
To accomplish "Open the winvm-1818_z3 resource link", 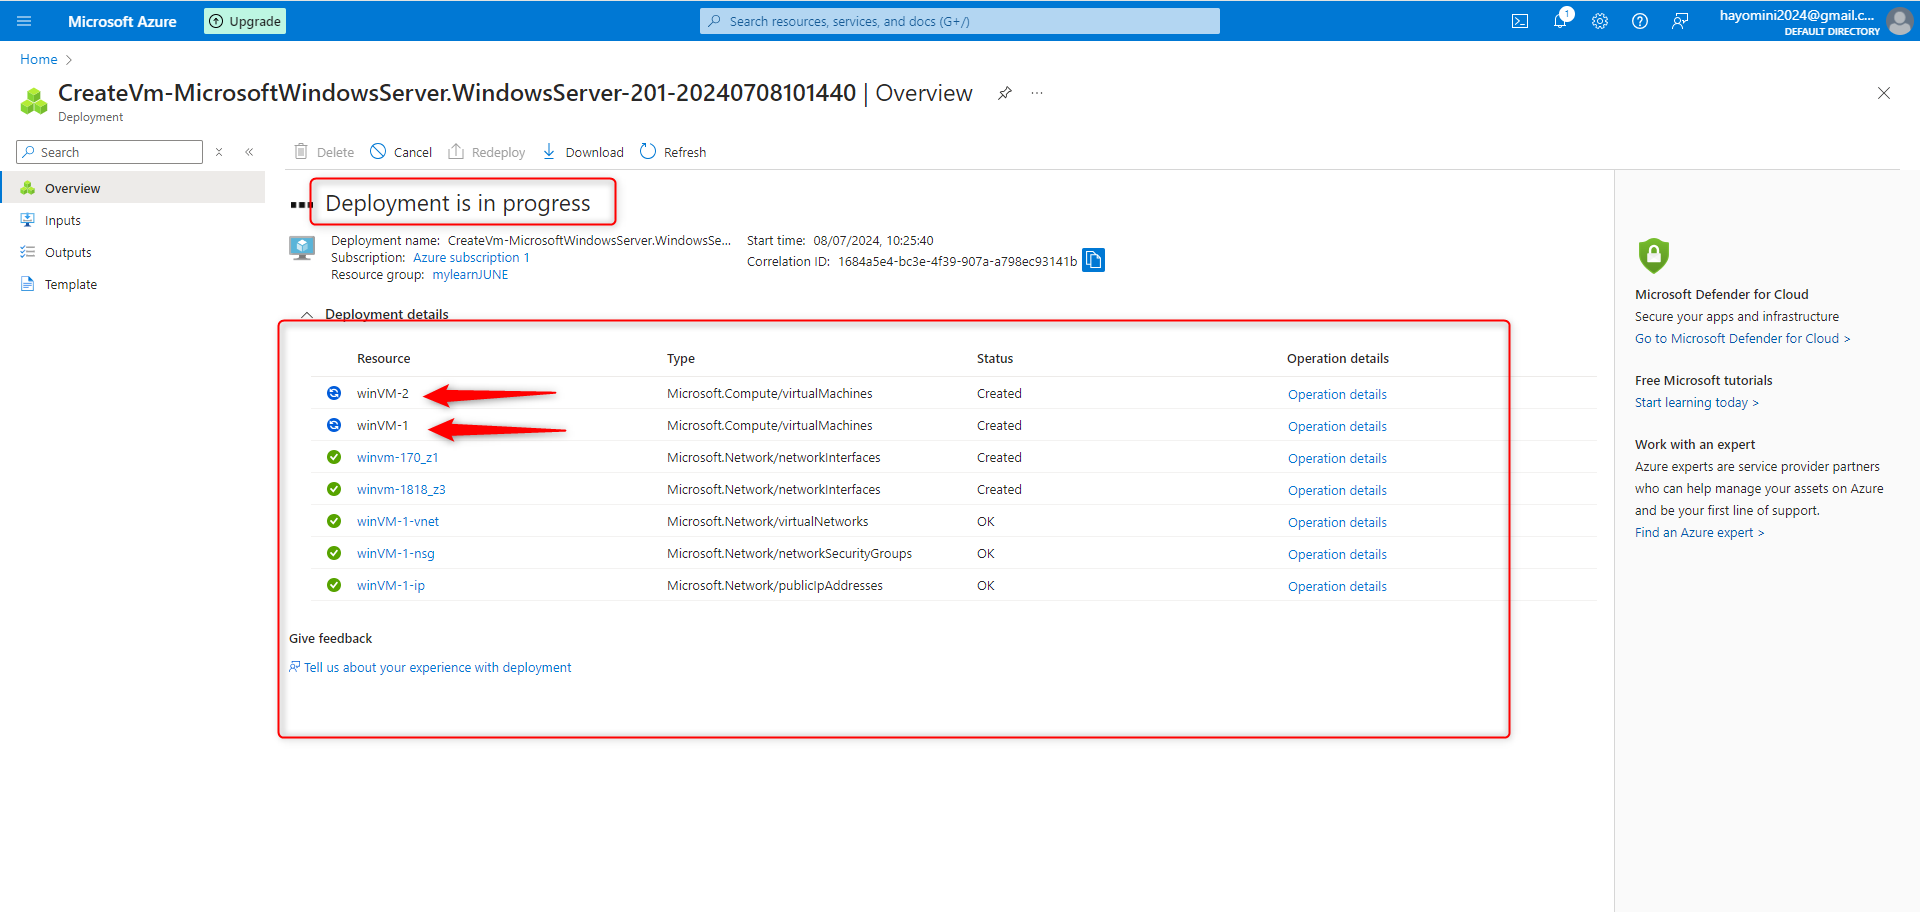I will 401,490.
